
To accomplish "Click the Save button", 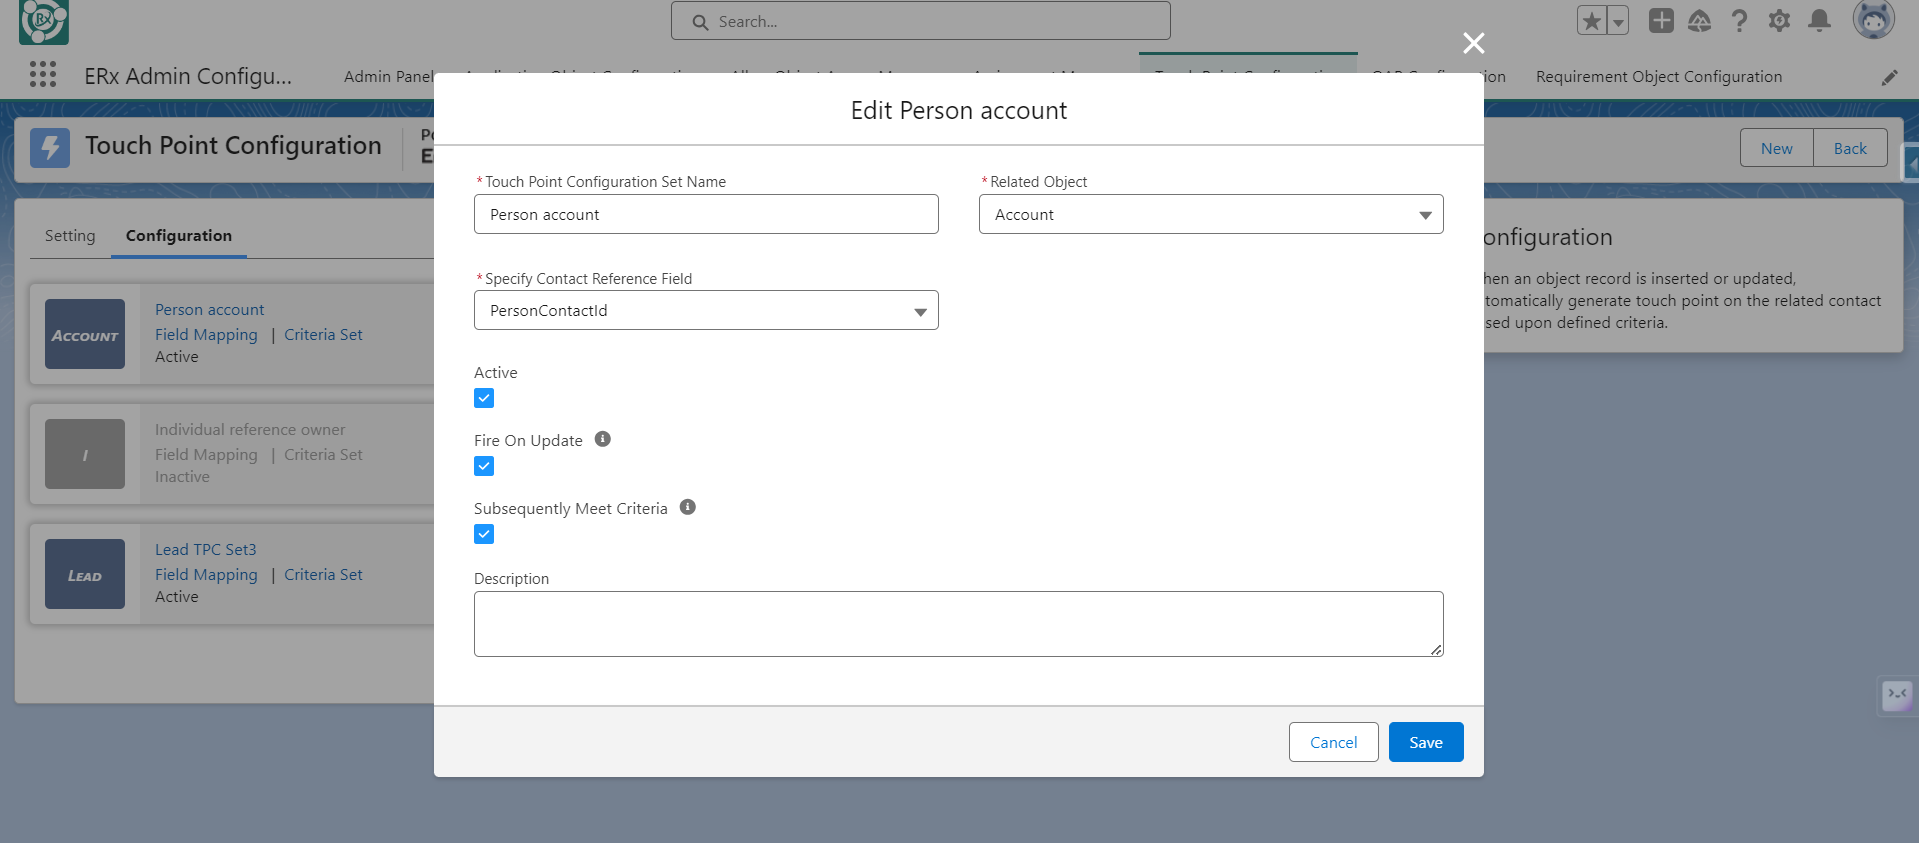I will 1425,742.
